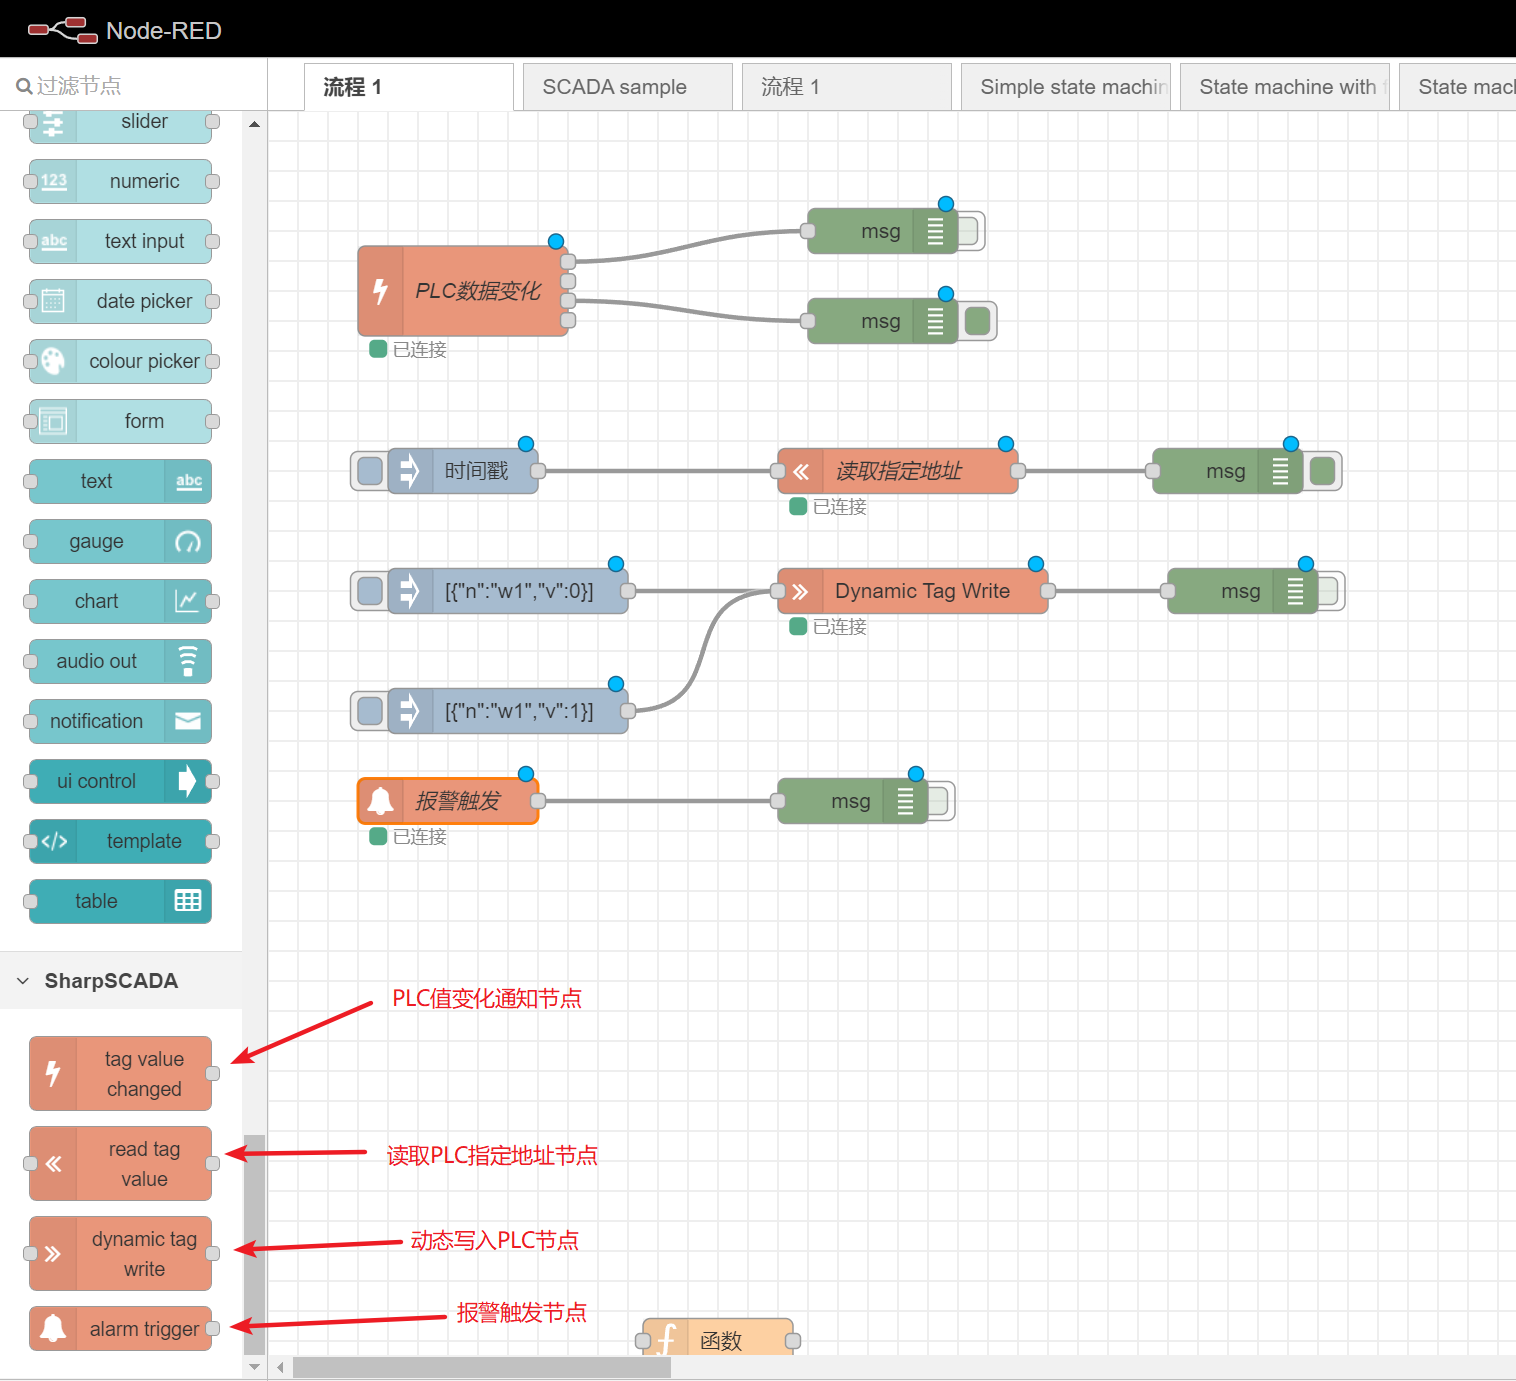Click the palette scrollbar thumb
Viewport: 1516px width, 1381px height.
(x=254, y=1245)
